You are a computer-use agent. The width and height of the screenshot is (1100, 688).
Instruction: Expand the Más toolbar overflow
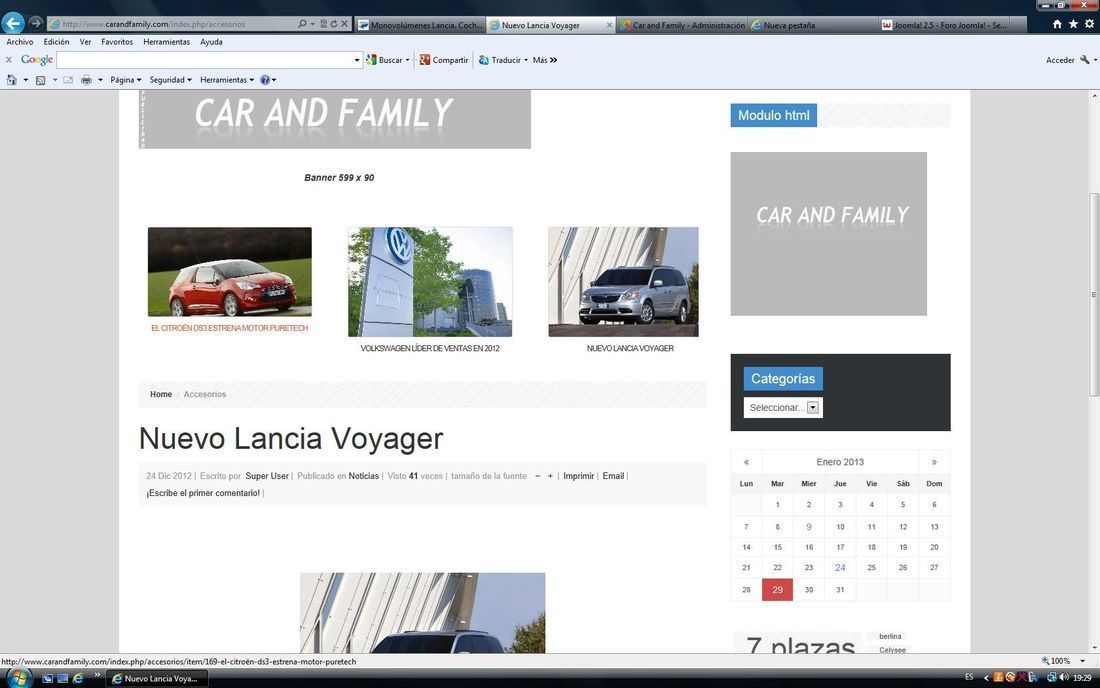click(x=544, y=60)
